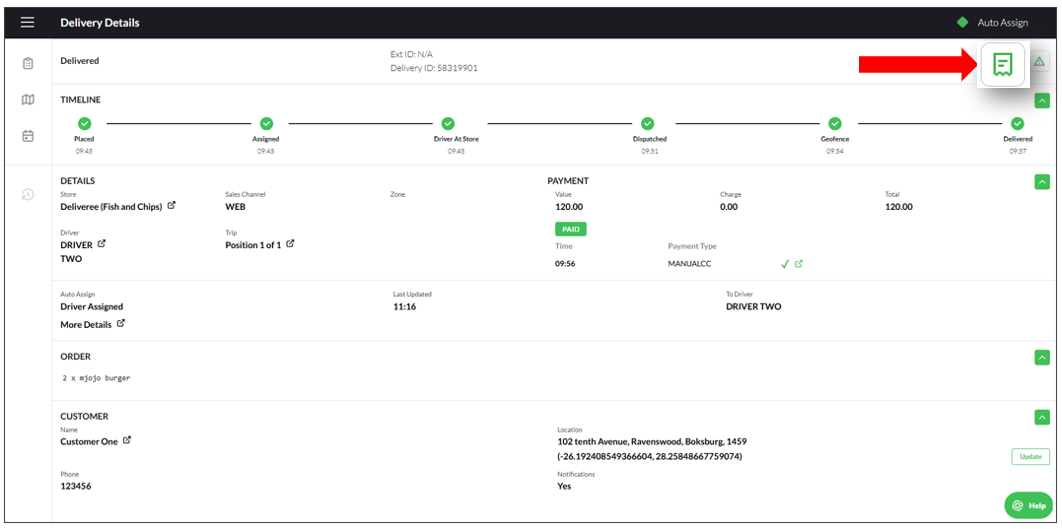Click the Customer One name
1062x529 pixels.
[x=89, y=441]
